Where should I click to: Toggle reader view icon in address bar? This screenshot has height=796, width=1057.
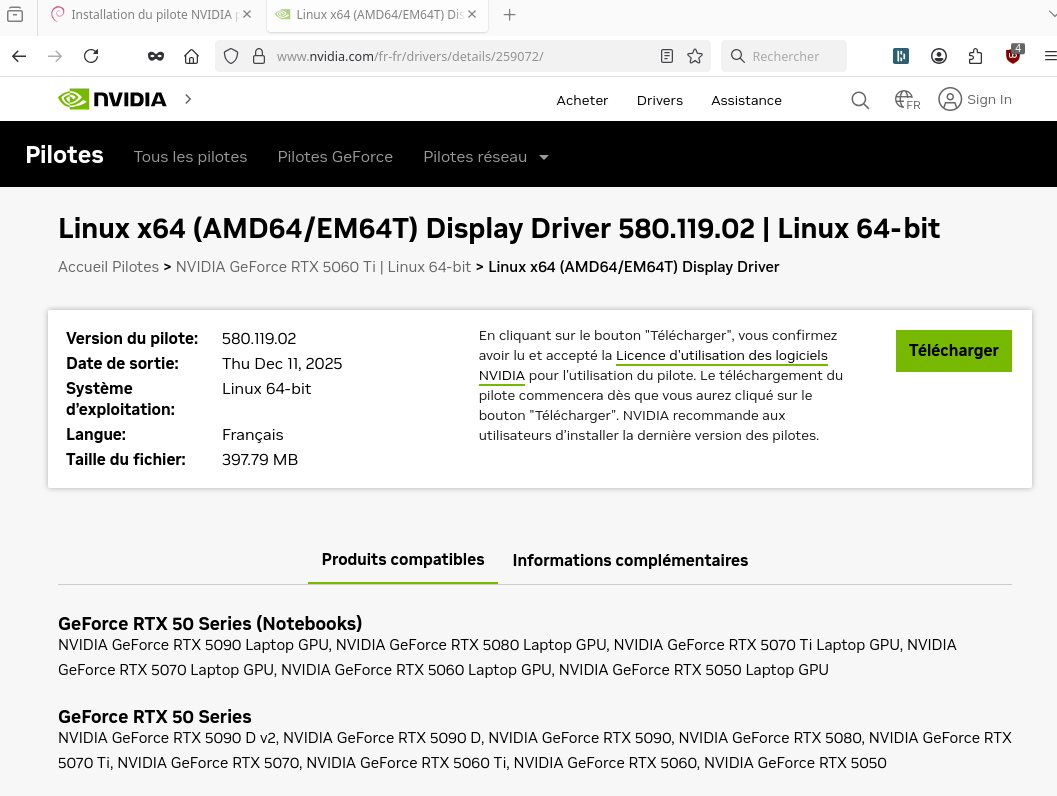point(667,56)
